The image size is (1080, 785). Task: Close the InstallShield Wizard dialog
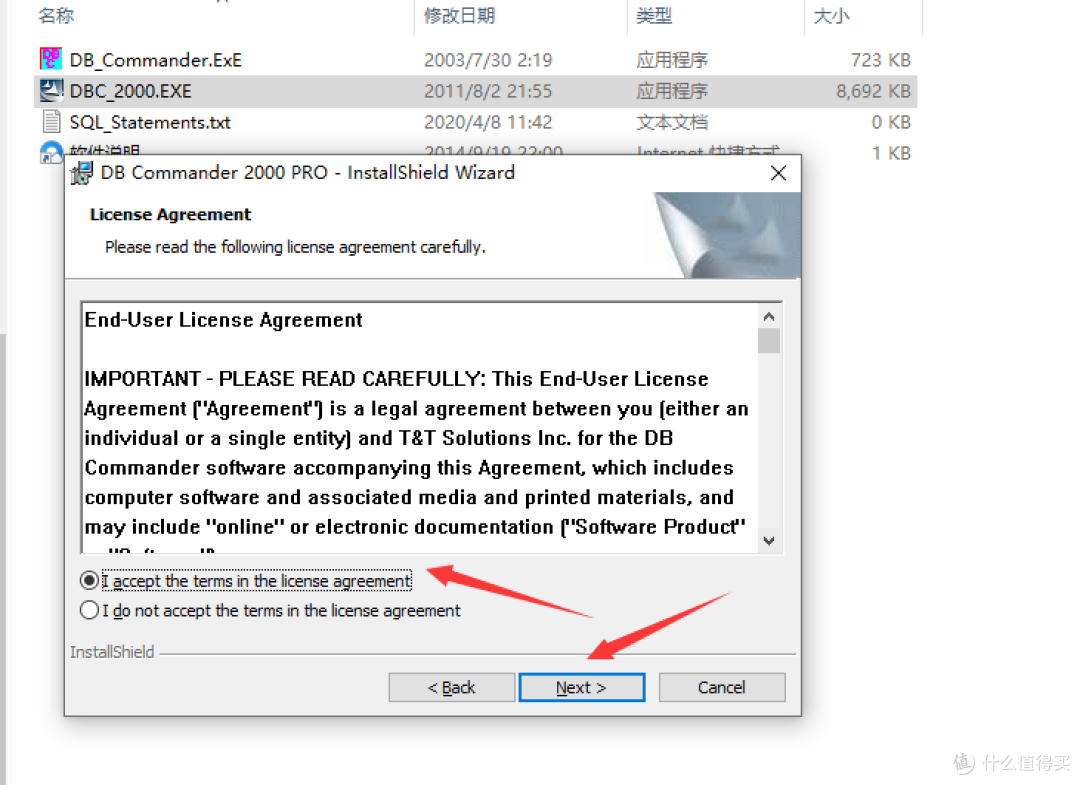(x=778, y=173)
